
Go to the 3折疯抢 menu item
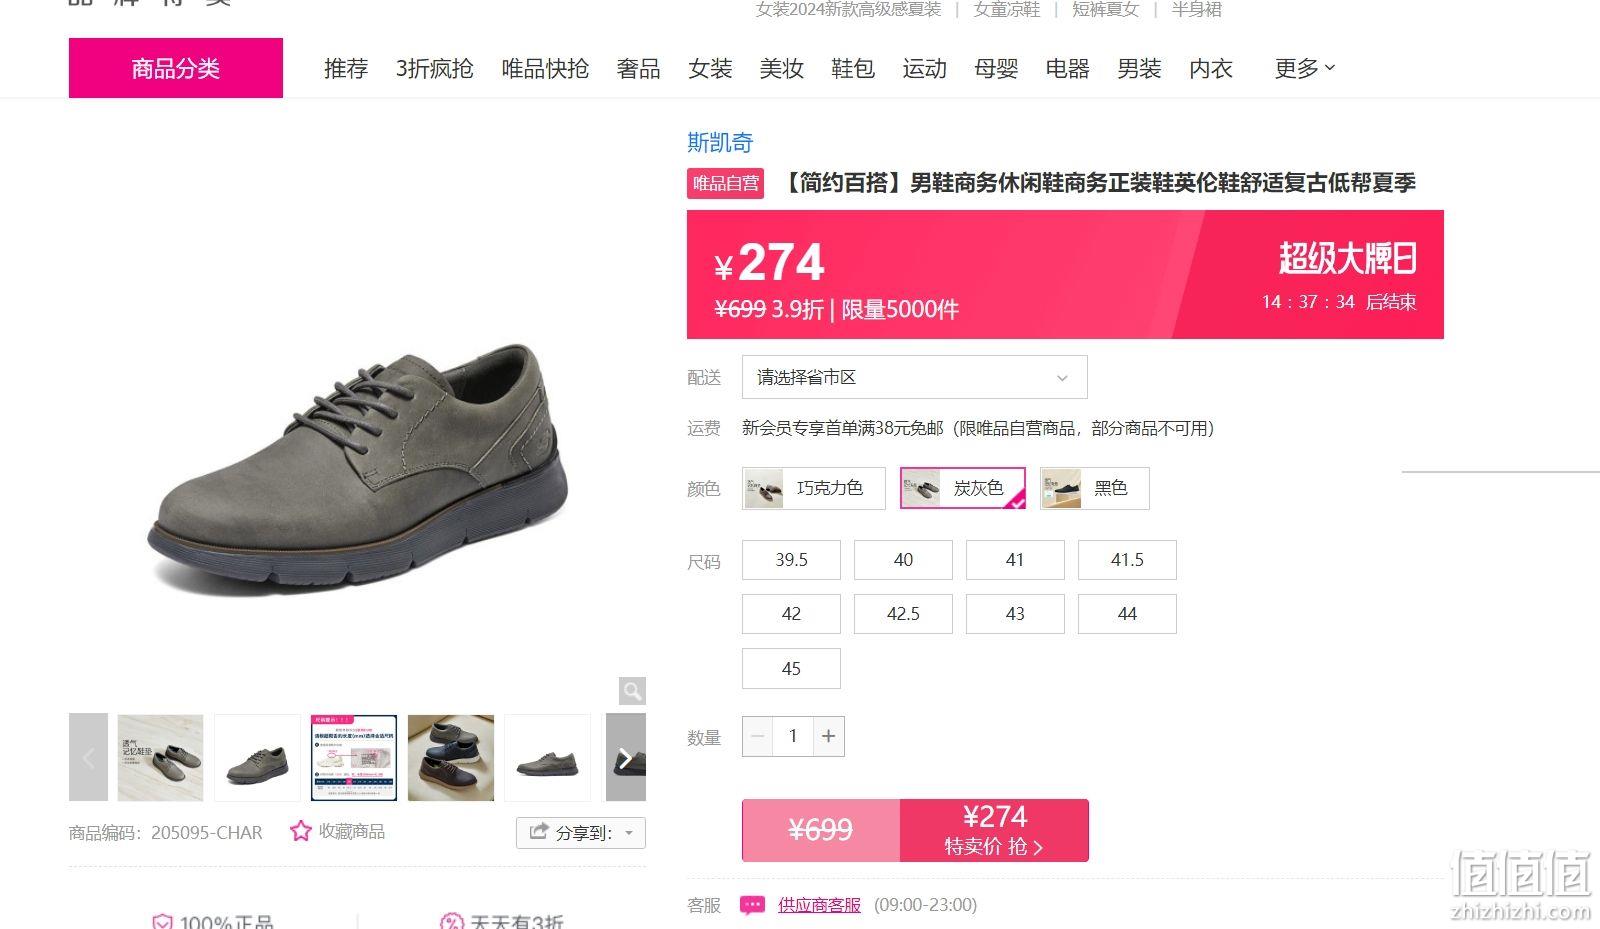[x=435, y=68]
